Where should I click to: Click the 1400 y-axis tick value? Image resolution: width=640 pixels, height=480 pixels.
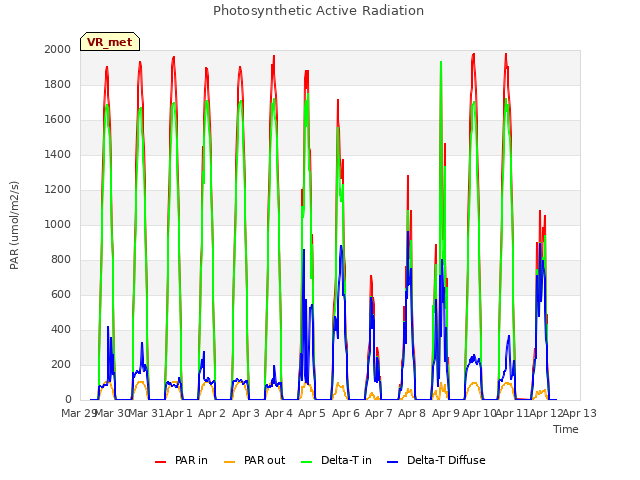58,155
